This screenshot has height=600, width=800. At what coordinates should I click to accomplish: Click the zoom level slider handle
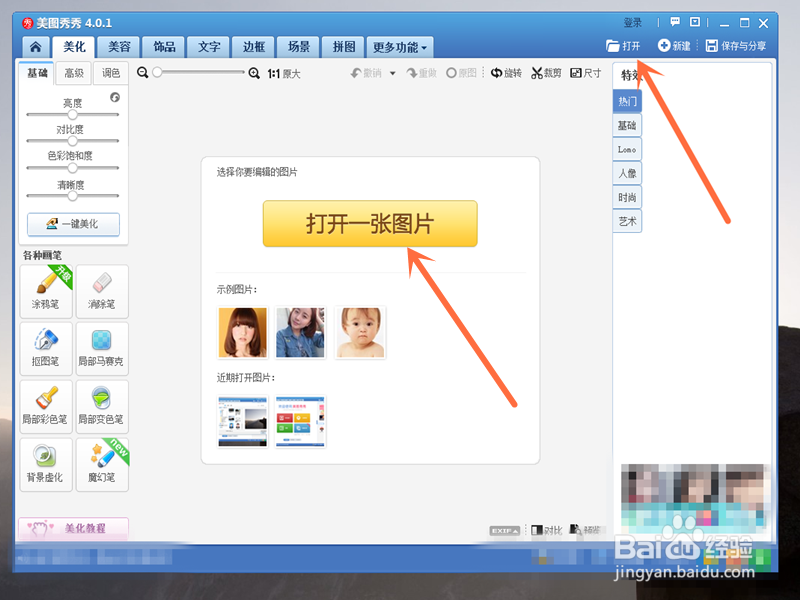pyautogui.click(x=158, y=72)
